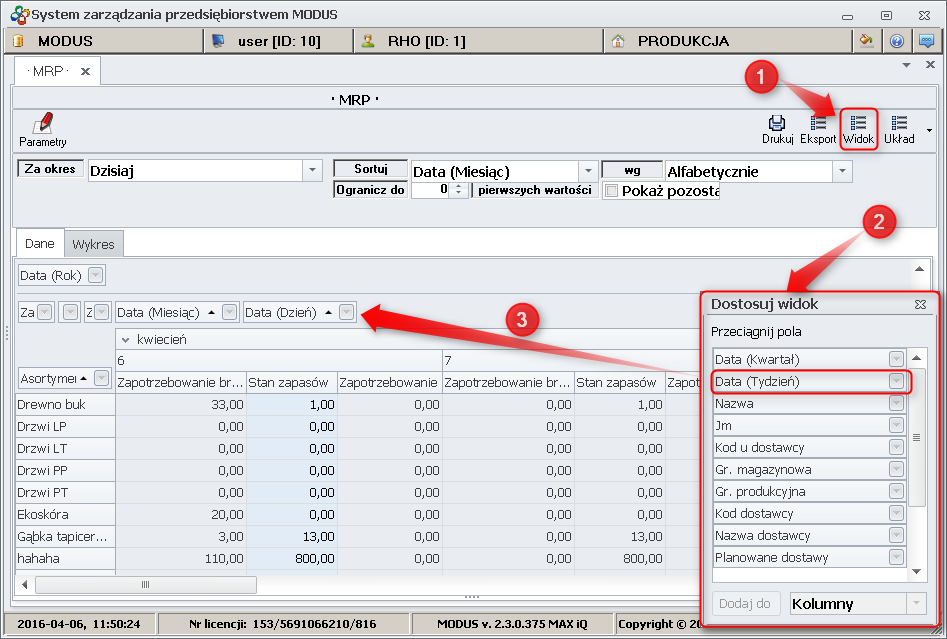Open the Eksport toolbar icon
Viewport: 947px width, 639px height.
[818, 123]
